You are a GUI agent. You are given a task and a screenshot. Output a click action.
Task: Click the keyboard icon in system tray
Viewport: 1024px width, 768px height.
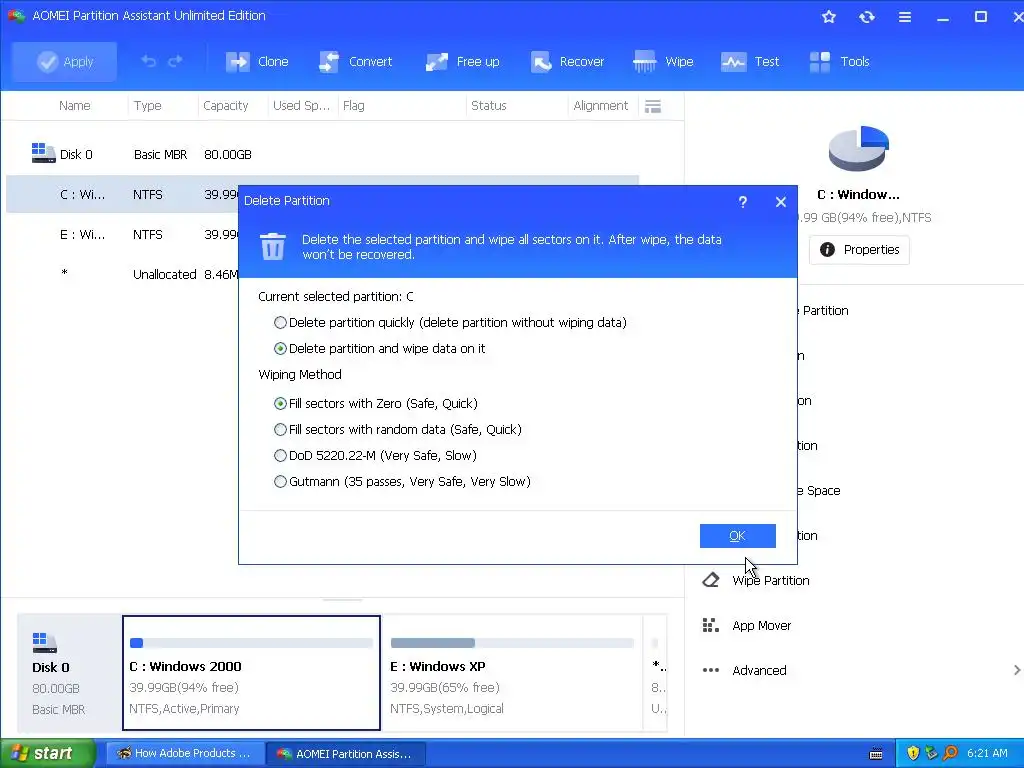[876, 754]
